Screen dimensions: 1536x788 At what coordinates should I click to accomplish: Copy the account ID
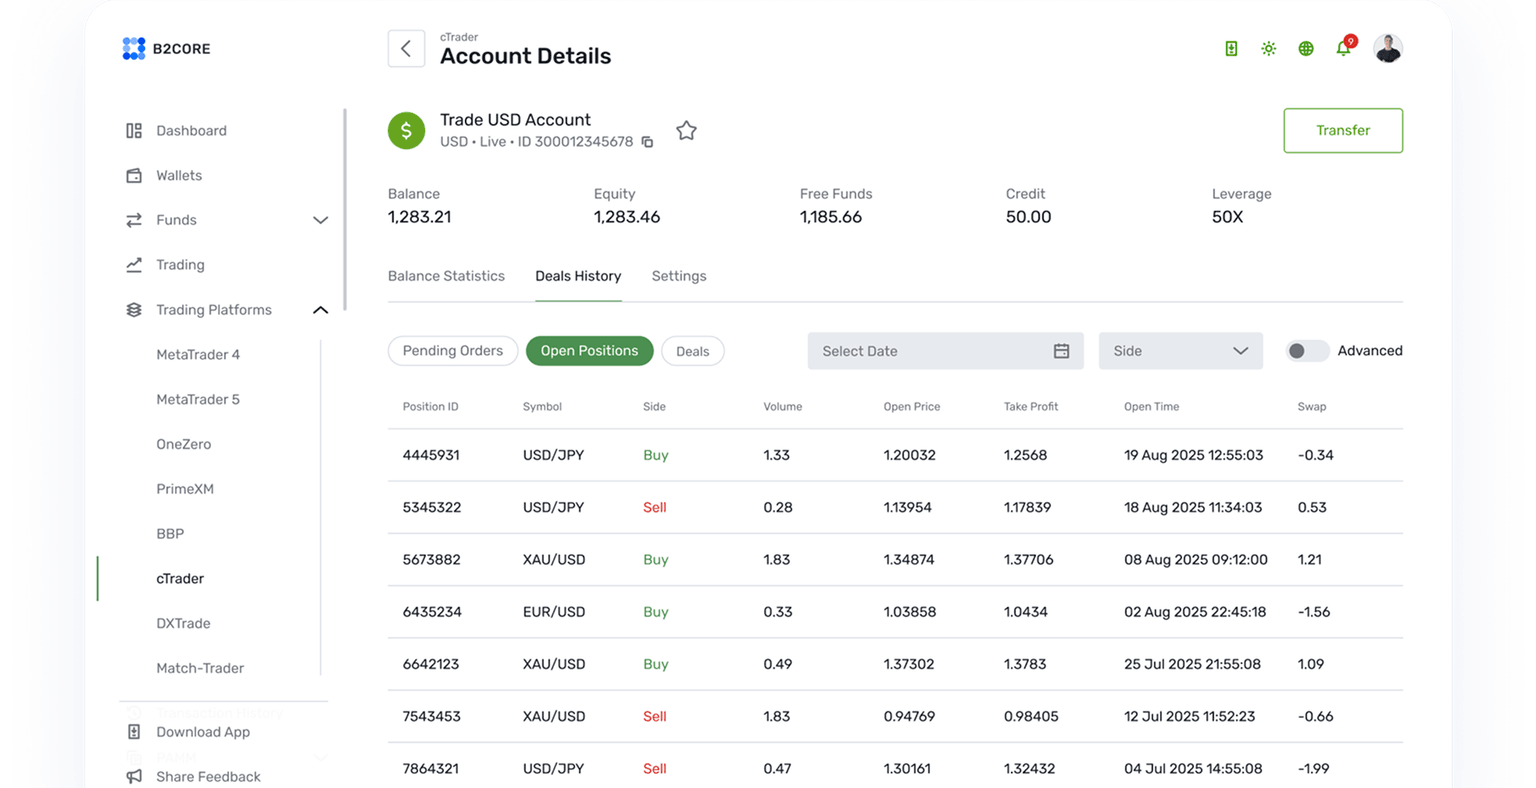[647, 142]
